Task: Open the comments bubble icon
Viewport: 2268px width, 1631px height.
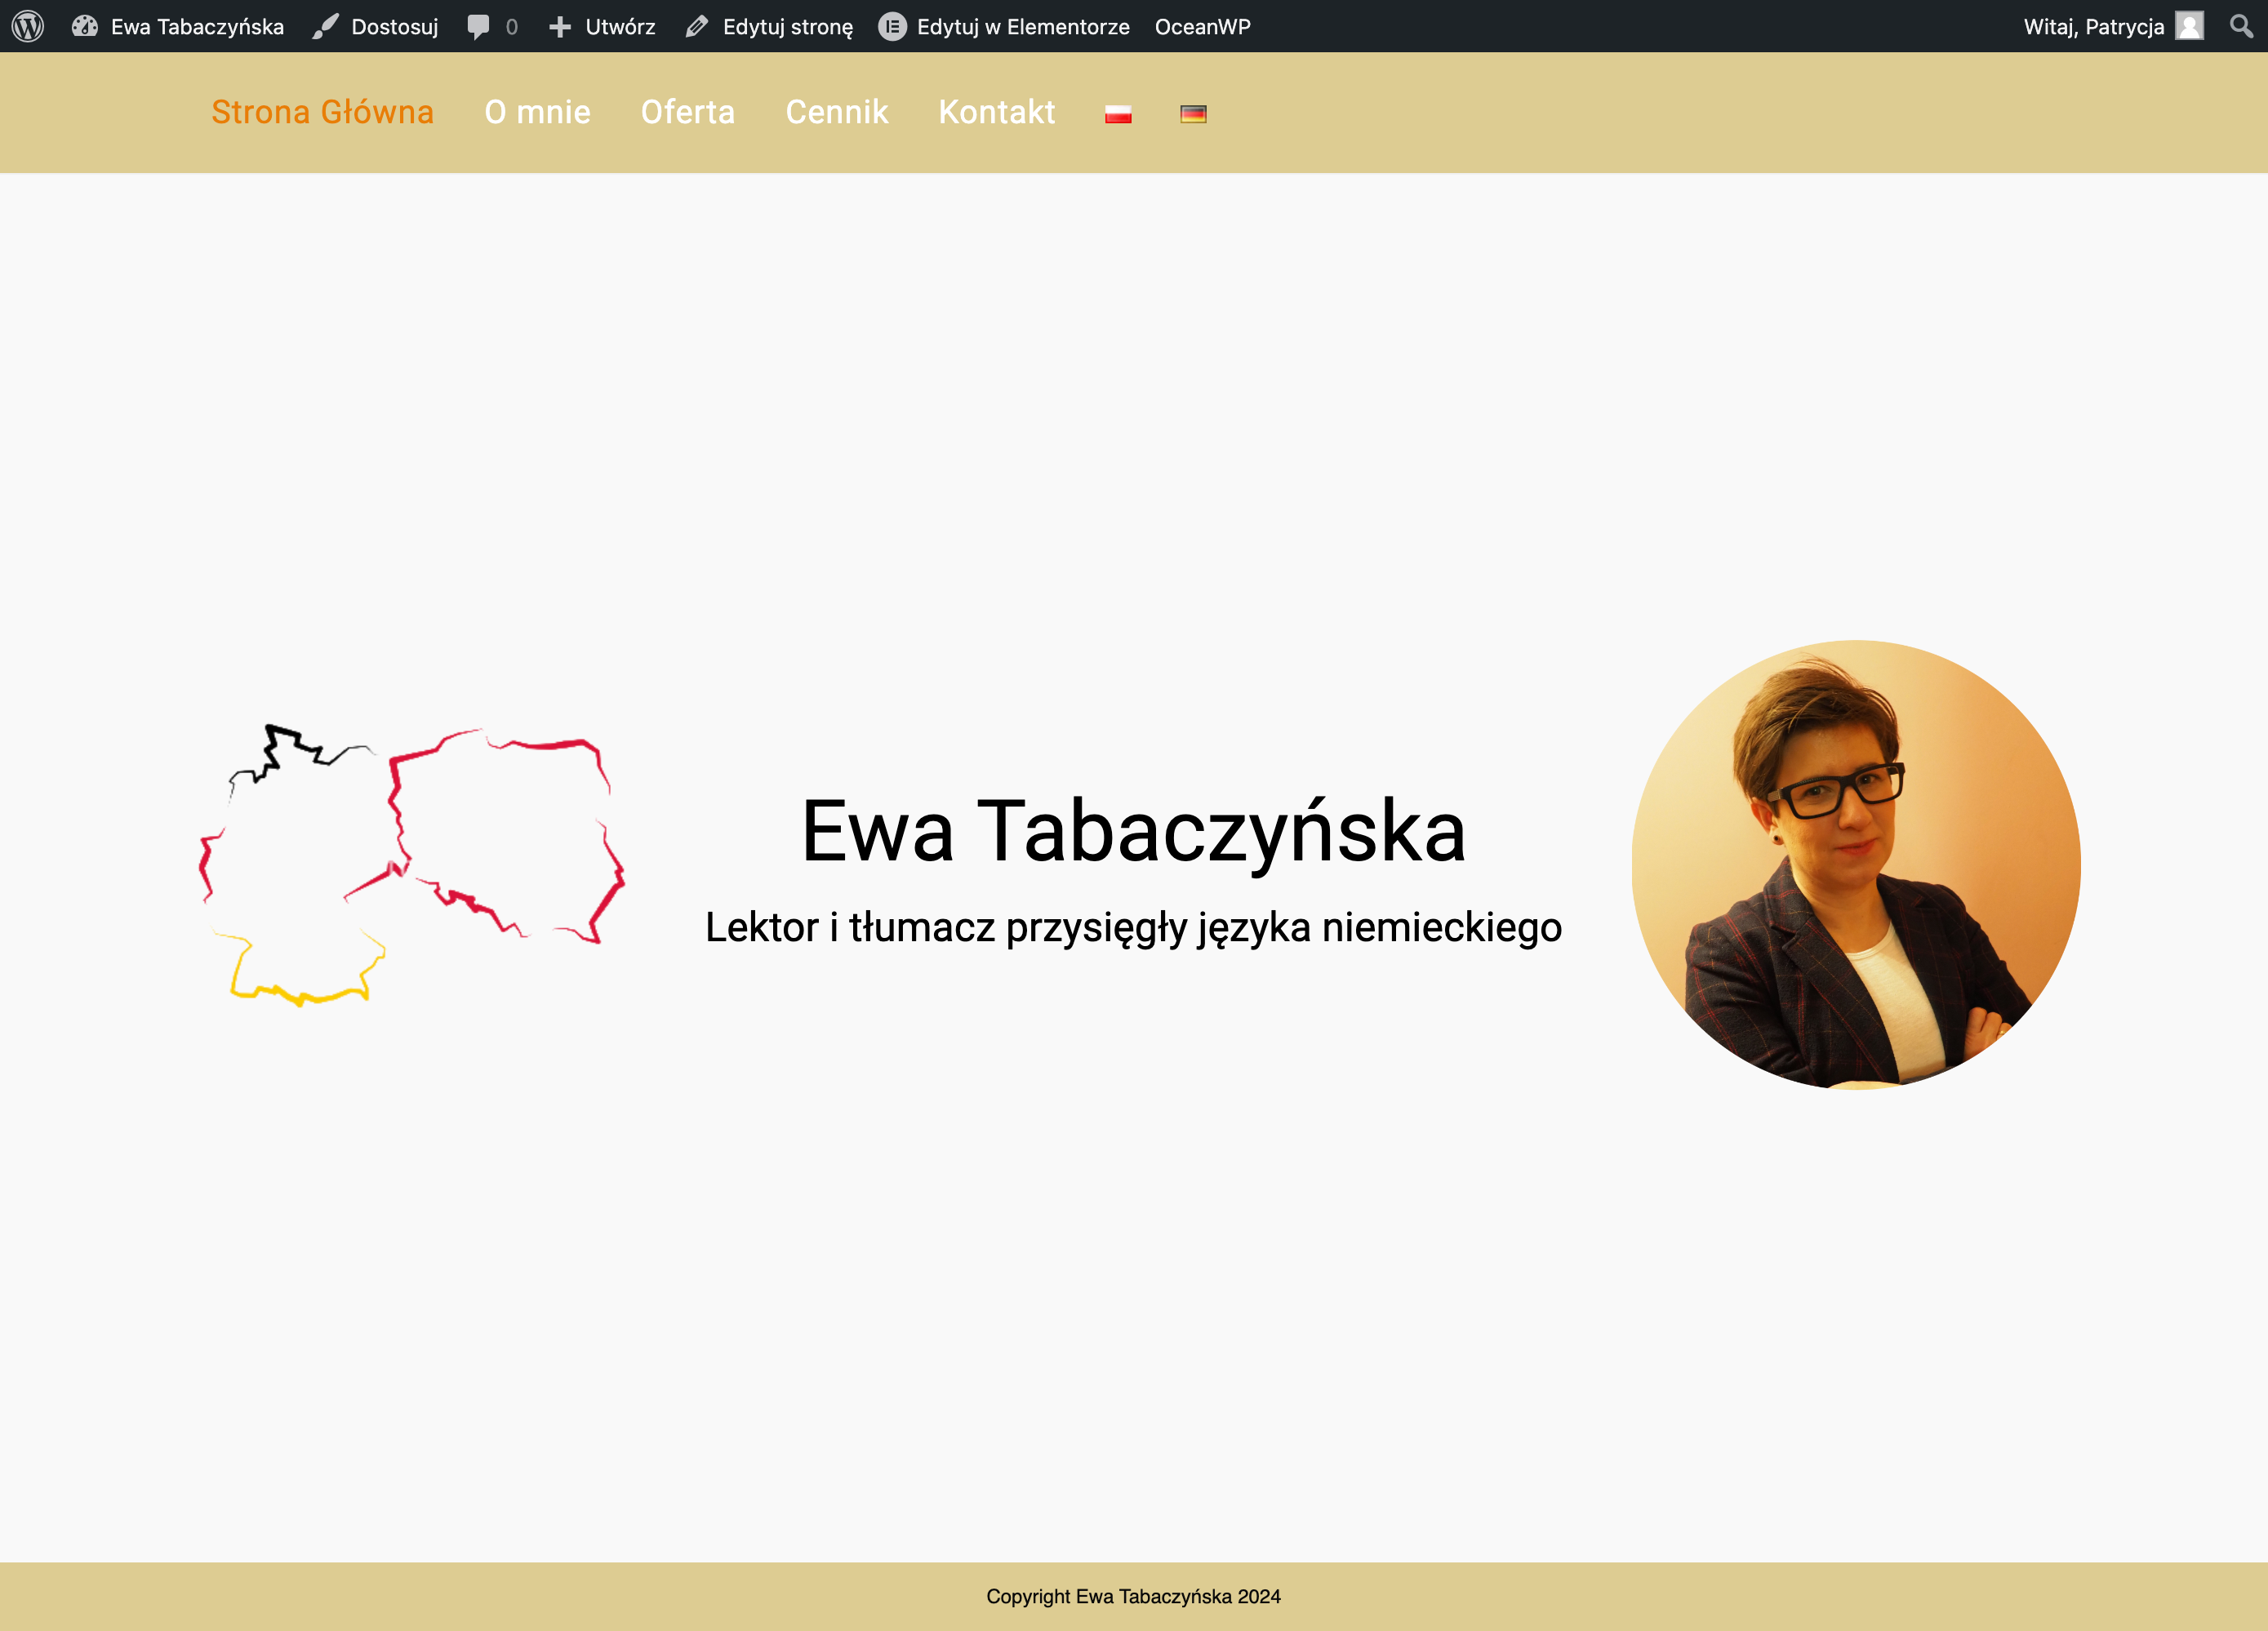Action: tap(478, 26)
